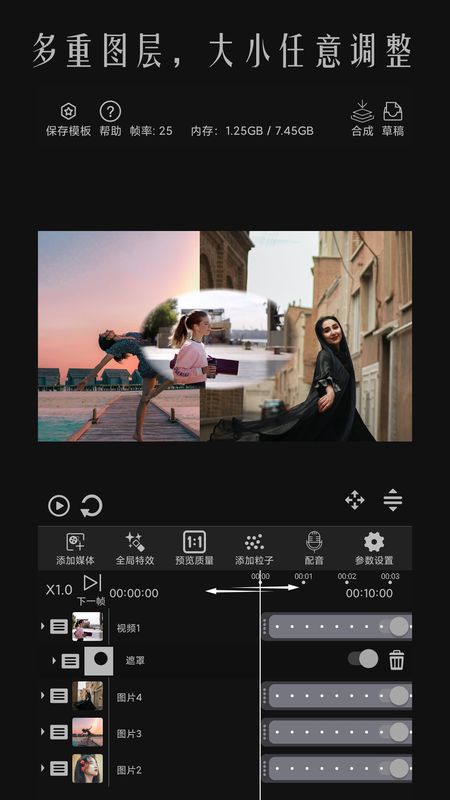Viewport: 450px width, 800px height.
Task: Open the 保存模板 save template icon
Action: (x=68, y=111)
